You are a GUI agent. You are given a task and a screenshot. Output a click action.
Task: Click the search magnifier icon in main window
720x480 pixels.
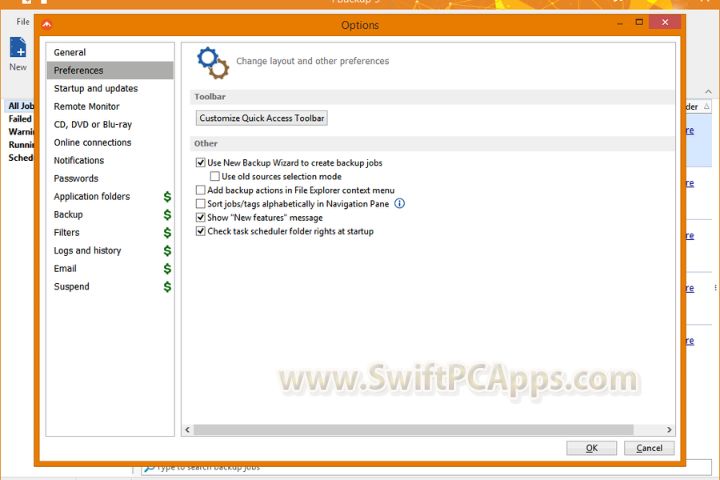click(x=149, y=468)
